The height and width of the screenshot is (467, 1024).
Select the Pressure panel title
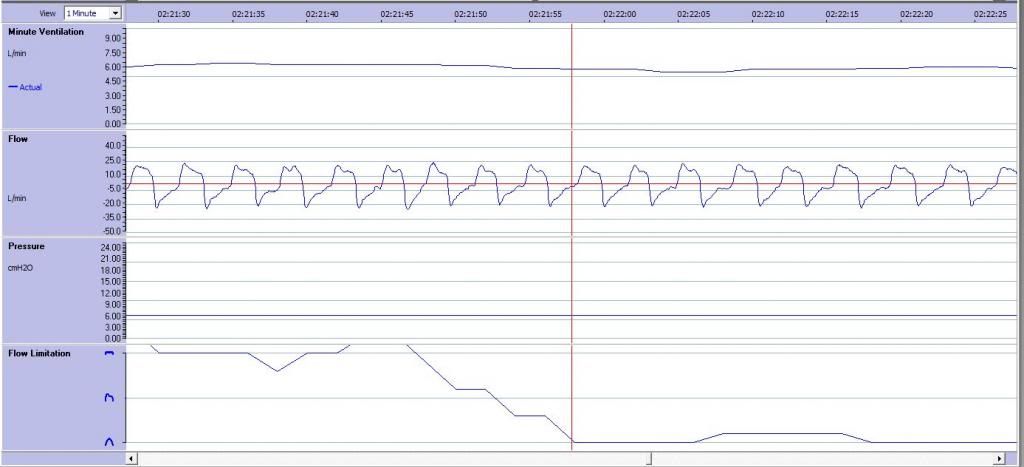coord(26,246)
